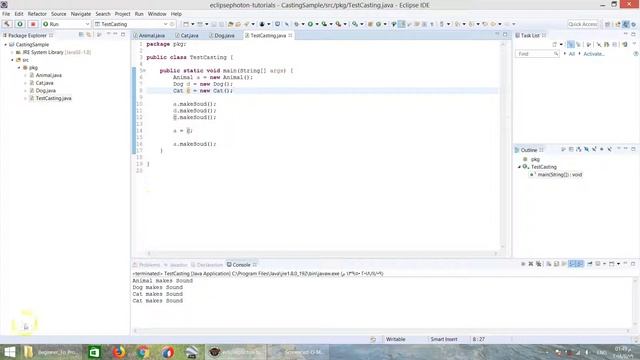Open the Run history dropdown arrow
The image size is (640, 360).
317,24
